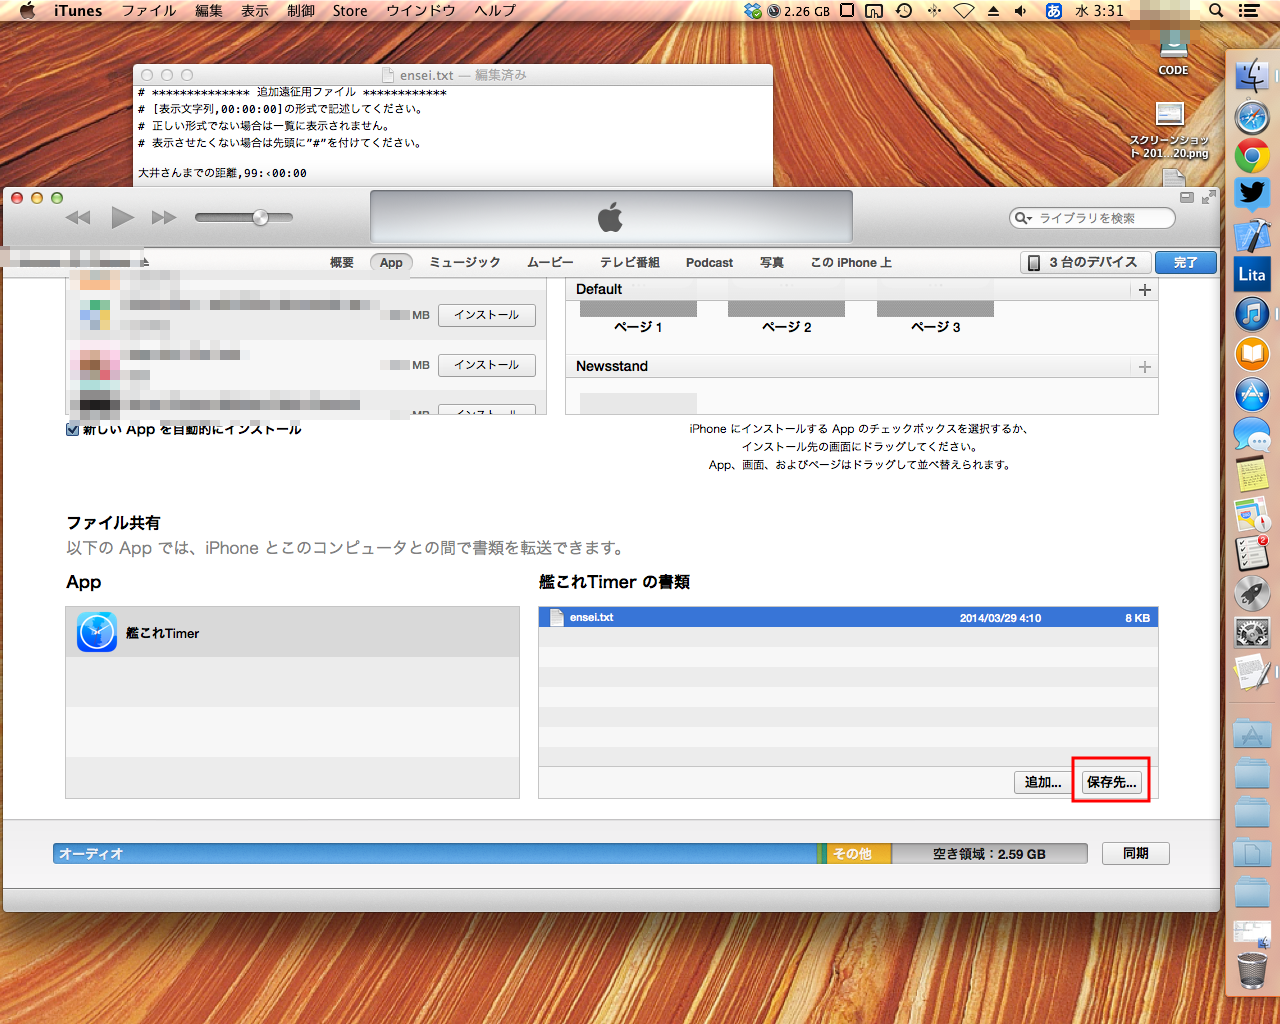Skip ahead with the fast-forward button
Screen dimensions: 1280x1024
[x=164, y=217]
